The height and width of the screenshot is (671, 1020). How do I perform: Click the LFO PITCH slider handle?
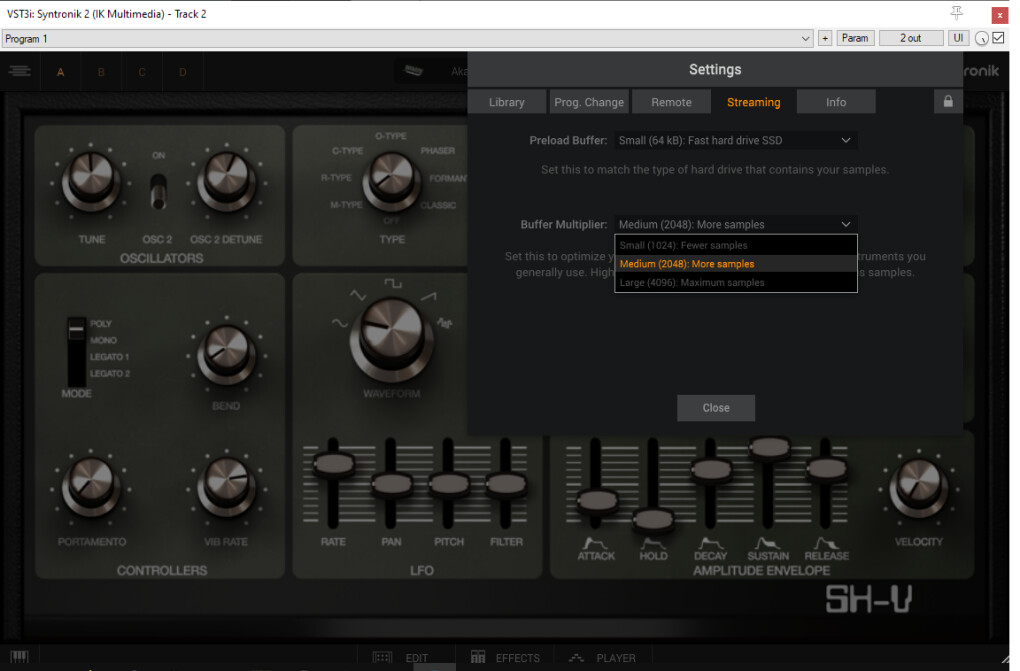pos(449,484)
